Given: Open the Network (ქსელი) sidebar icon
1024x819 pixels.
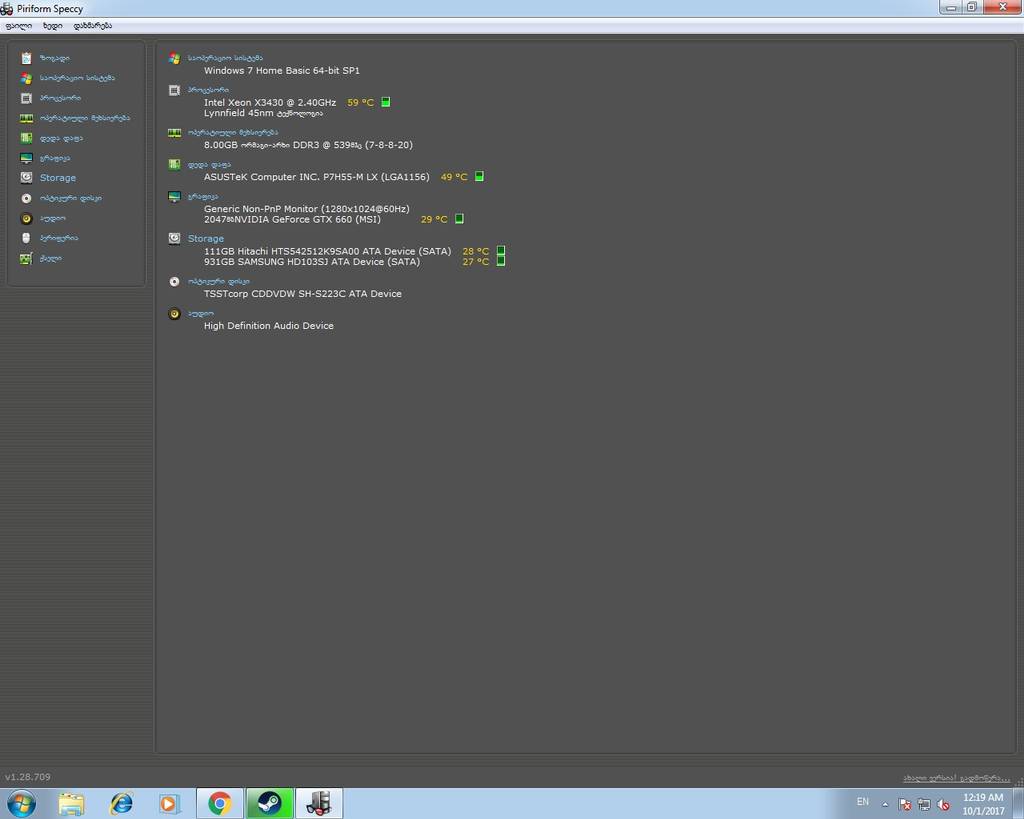Looking at the screenshot, I should (x=26, y=259).
